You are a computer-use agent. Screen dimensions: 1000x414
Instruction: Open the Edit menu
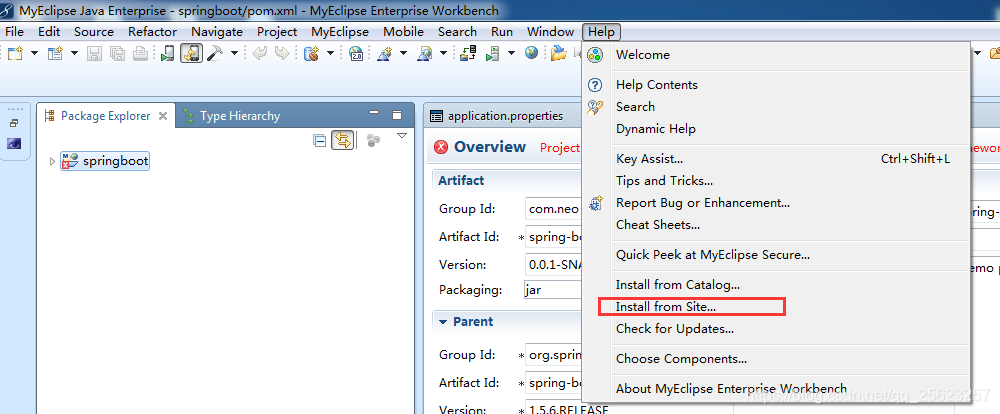49,31
